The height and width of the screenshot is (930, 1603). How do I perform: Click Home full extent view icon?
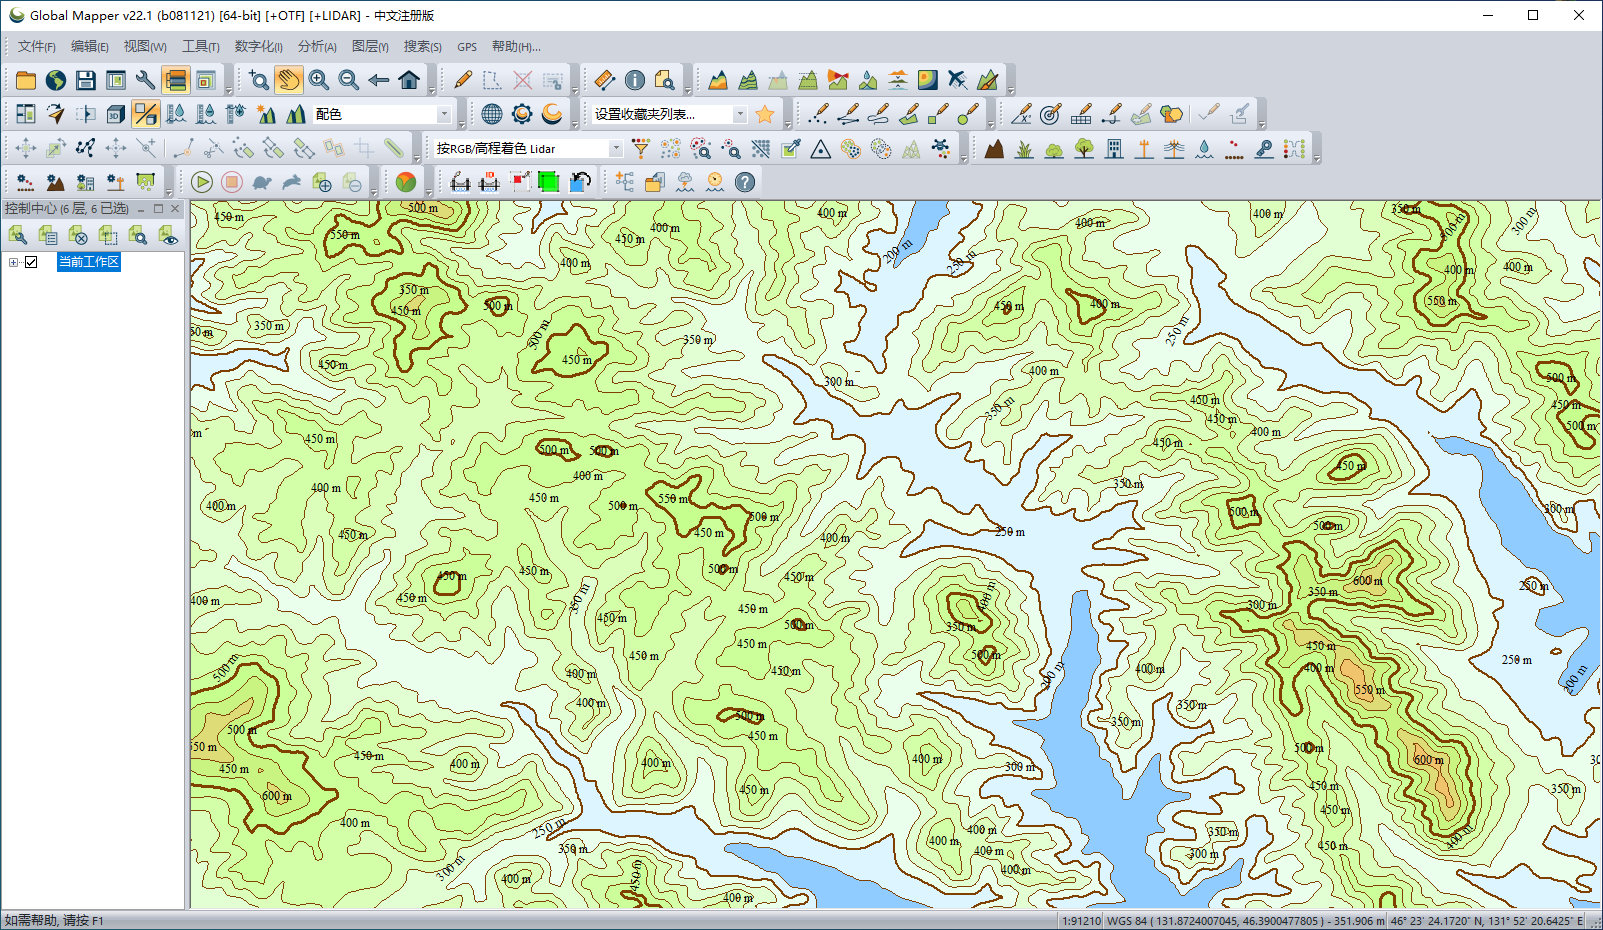click(x=409, y=81)
